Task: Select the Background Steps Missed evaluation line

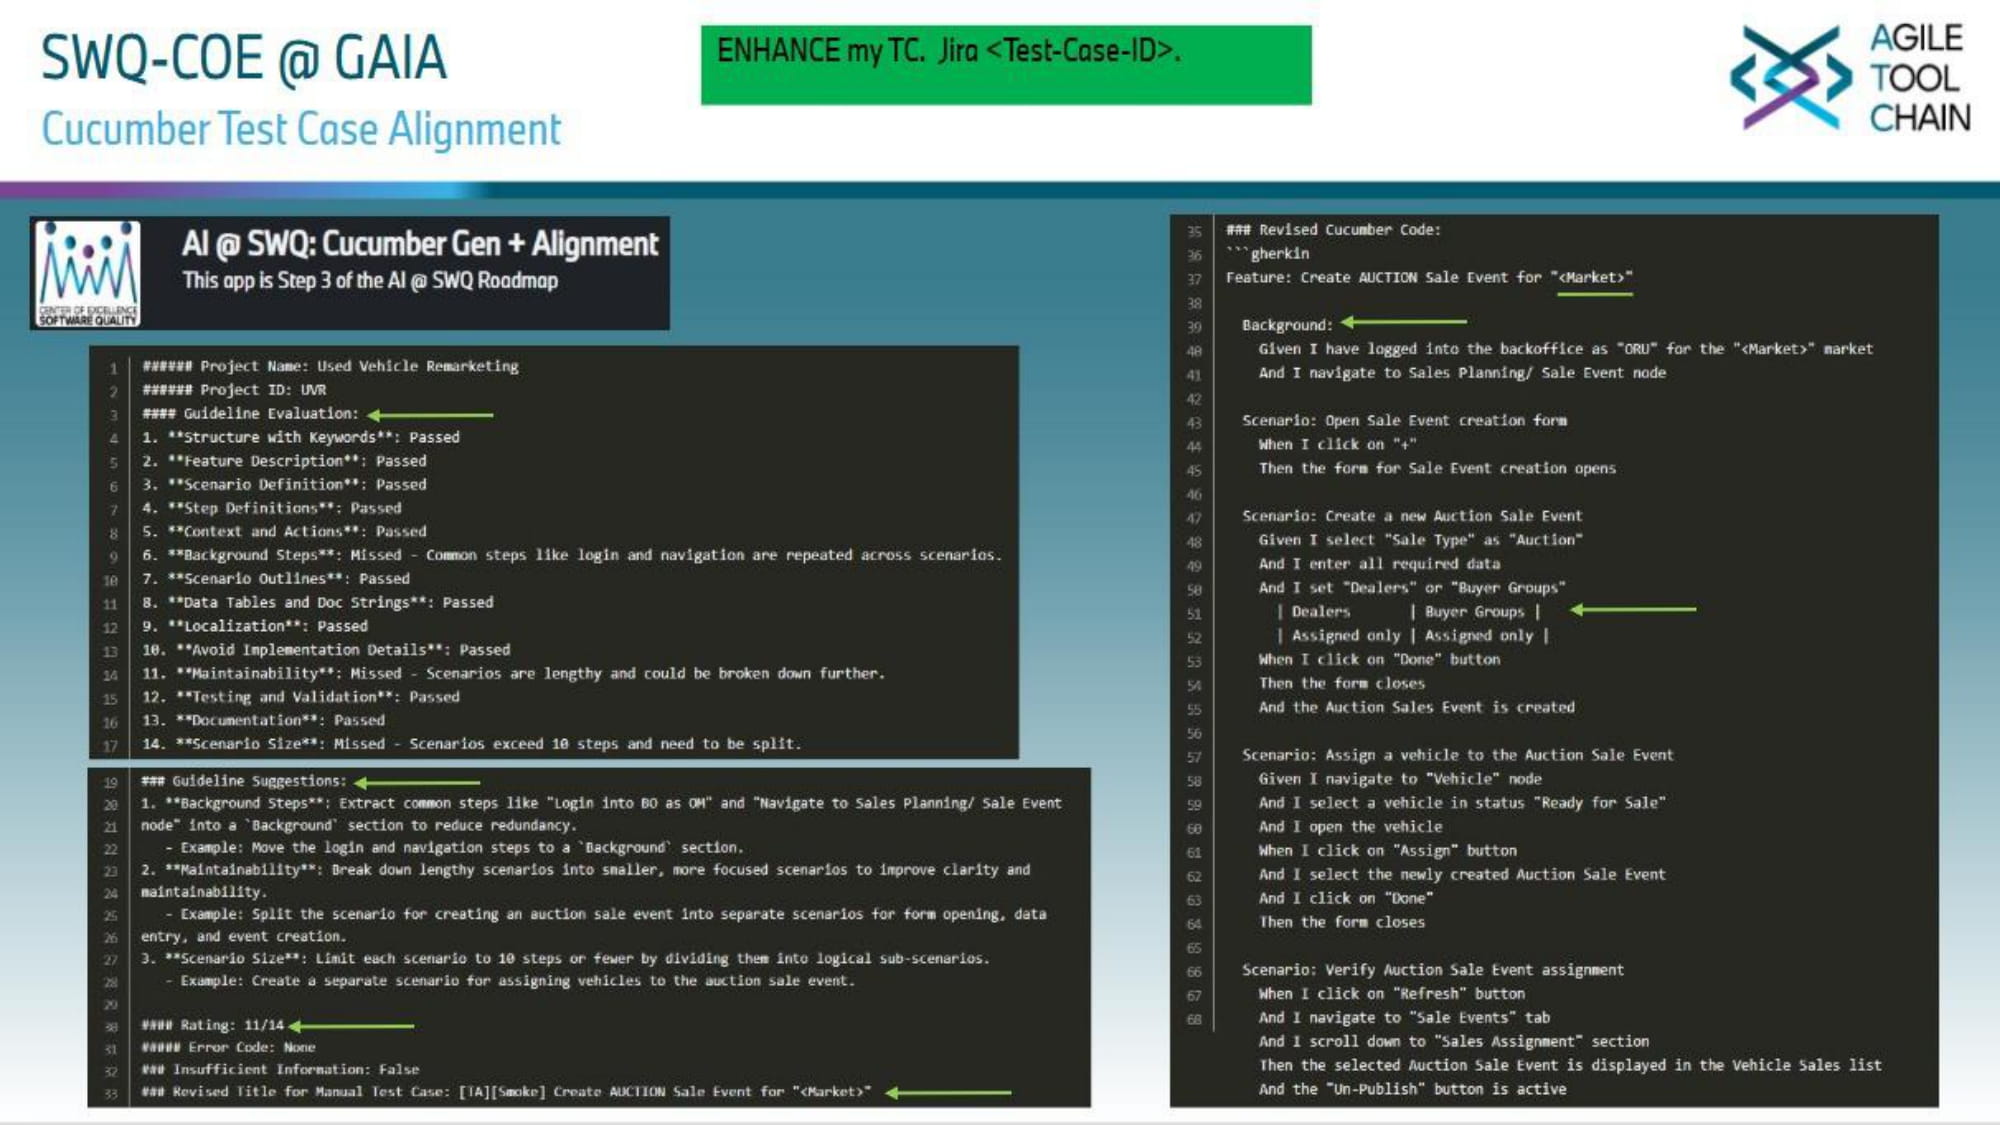Action: tap(570, 555)
